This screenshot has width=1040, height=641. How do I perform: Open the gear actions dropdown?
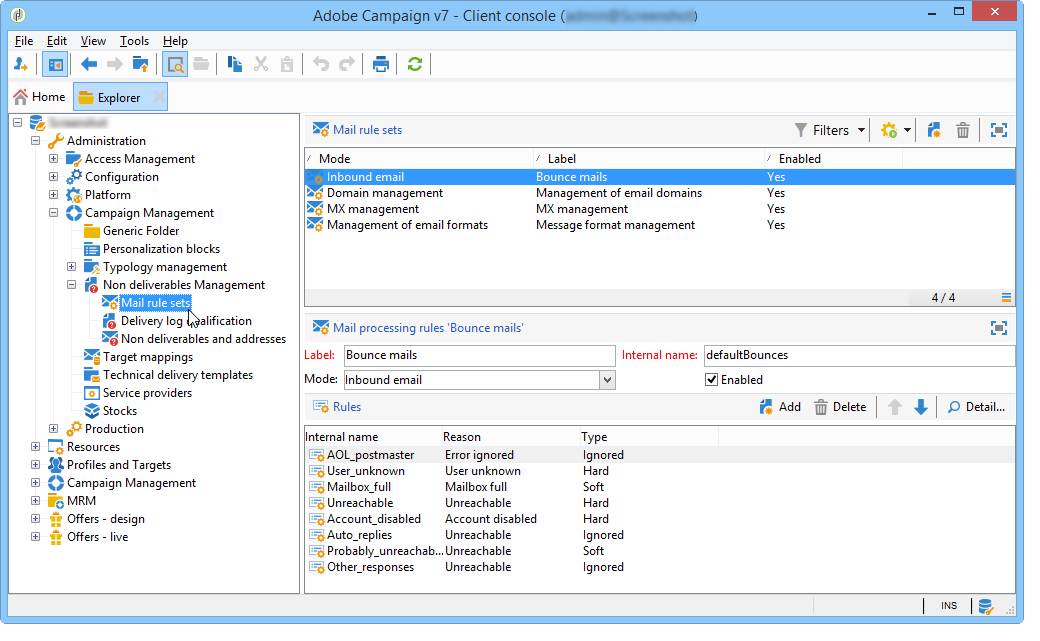pos(895,130)
